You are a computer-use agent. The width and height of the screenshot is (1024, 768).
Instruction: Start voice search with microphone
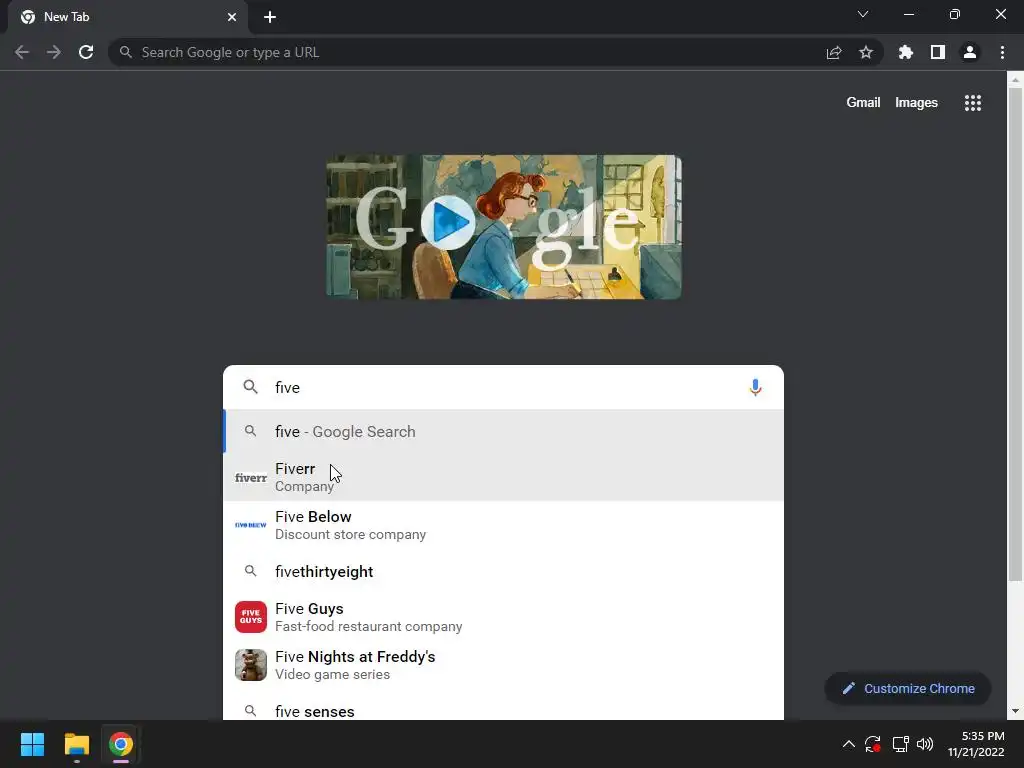(755, 387)
